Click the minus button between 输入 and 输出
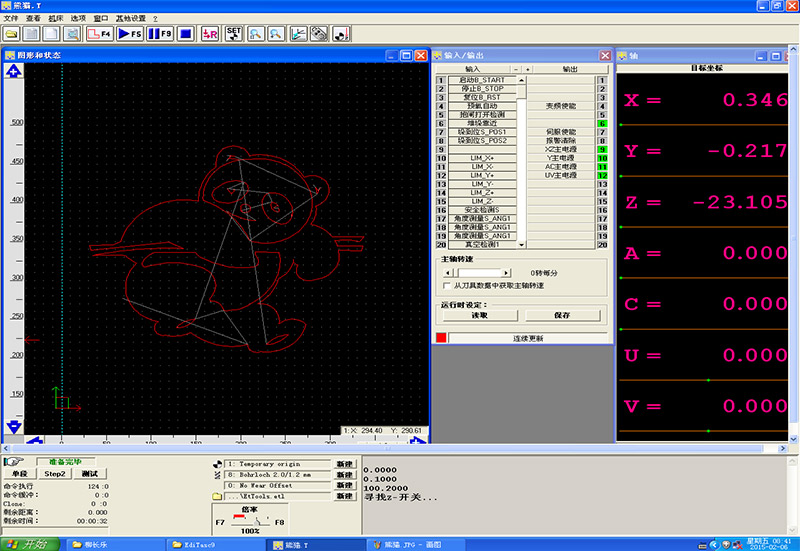 516,69
